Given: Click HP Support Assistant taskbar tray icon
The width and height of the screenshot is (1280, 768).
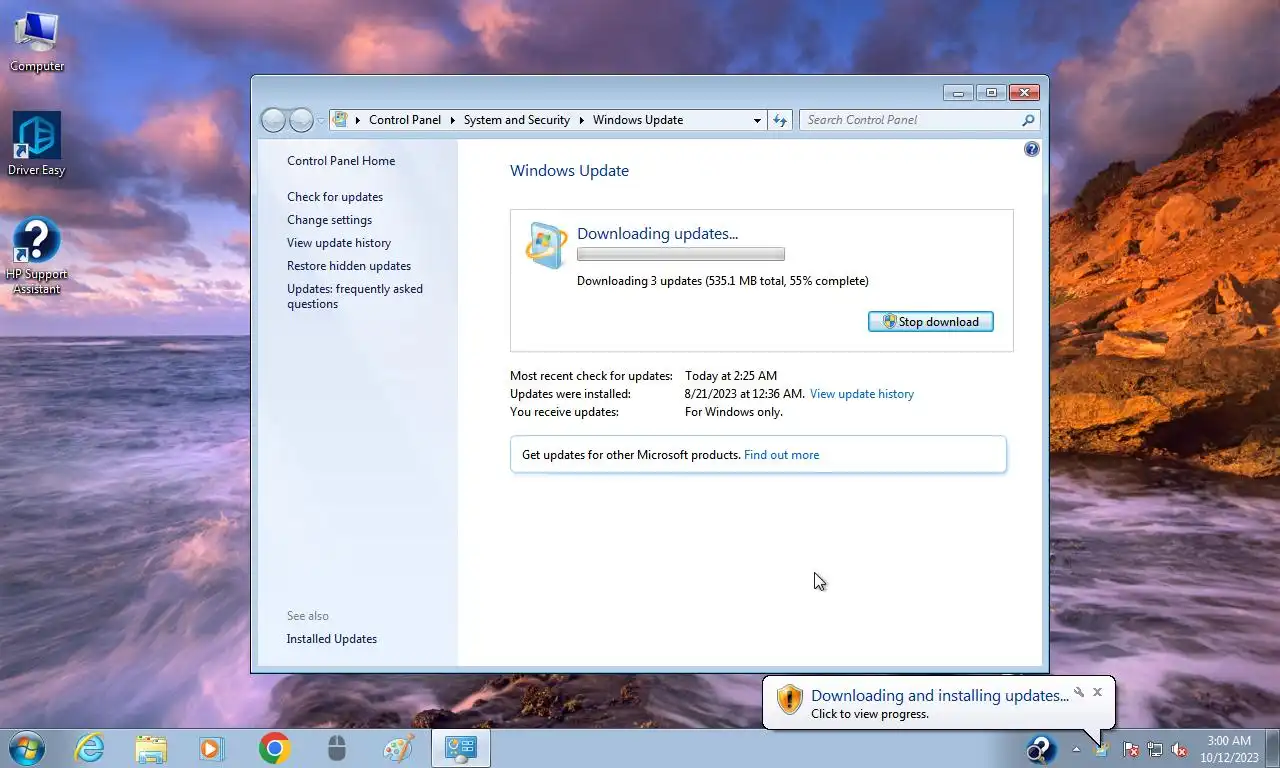Looking at the screenshot, I should (x=1040, y=749).
